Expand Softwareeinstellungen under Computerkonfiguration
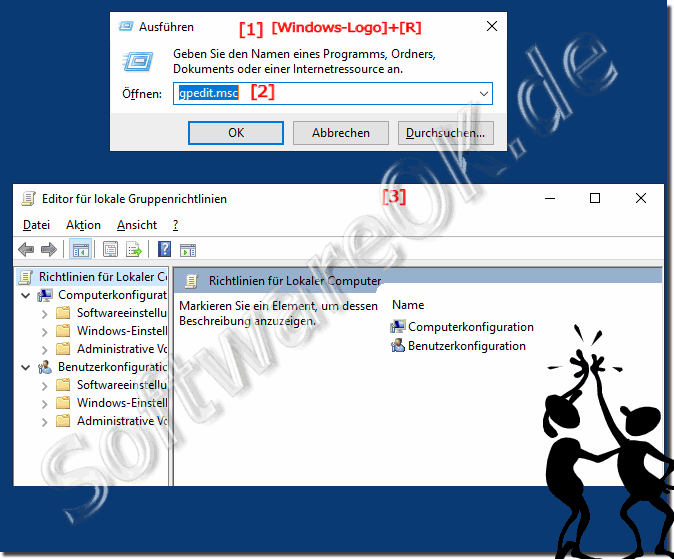The image size is (674, 559). coord(44,314)
